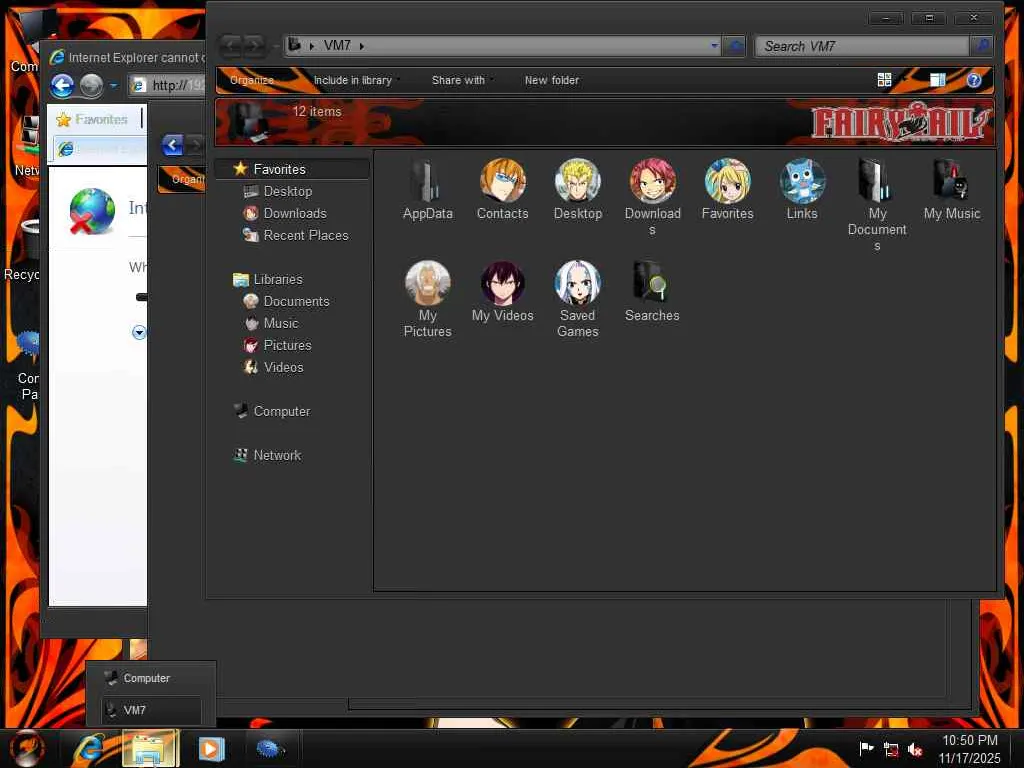1024x768 pixels.
Task: Click the New folder button
Action: [552, 80]
